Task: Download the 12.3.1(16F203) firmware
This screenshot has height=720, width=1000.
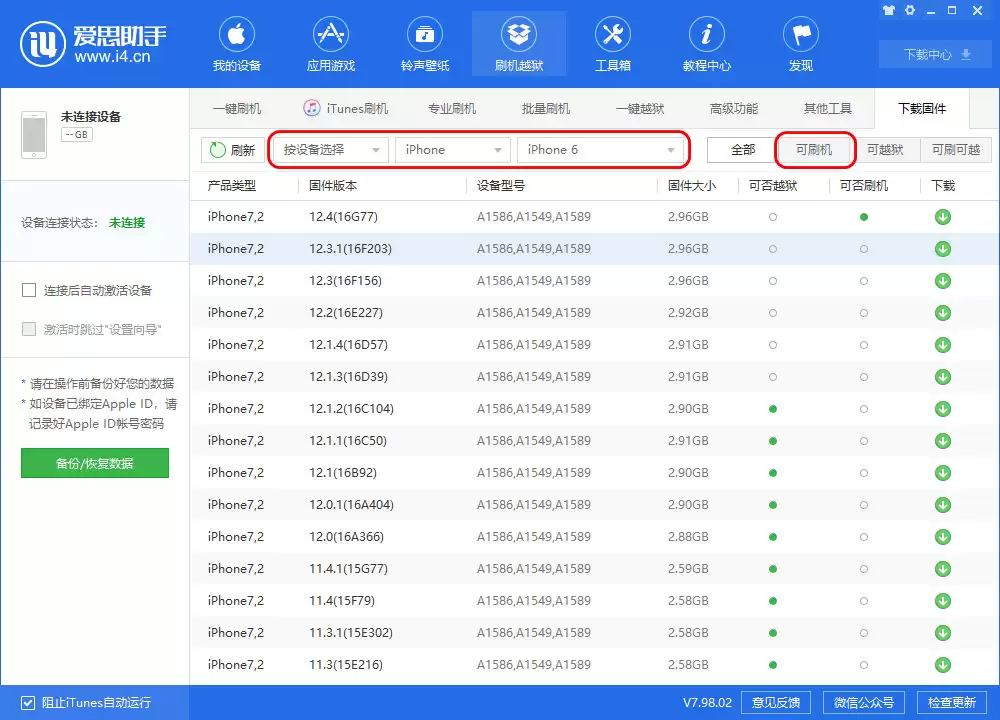Action: pos(943,249)
